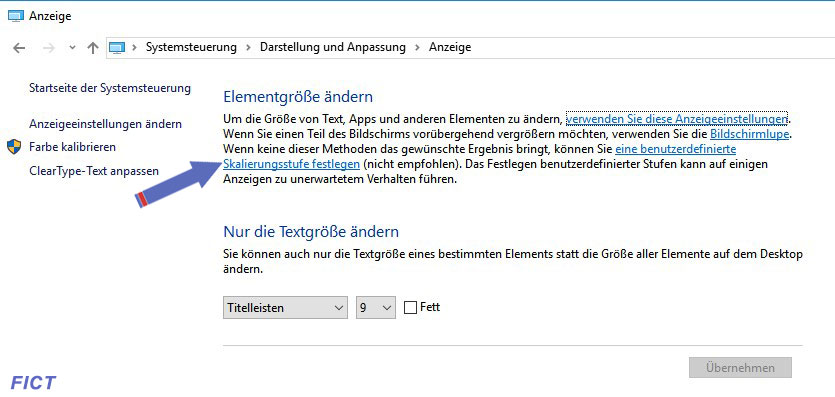The width and height of the screenshot is (835, 397).
Task: Follow 'verwenden Sie diese Anzeigeeinstellungen' link
Action: 676,118
